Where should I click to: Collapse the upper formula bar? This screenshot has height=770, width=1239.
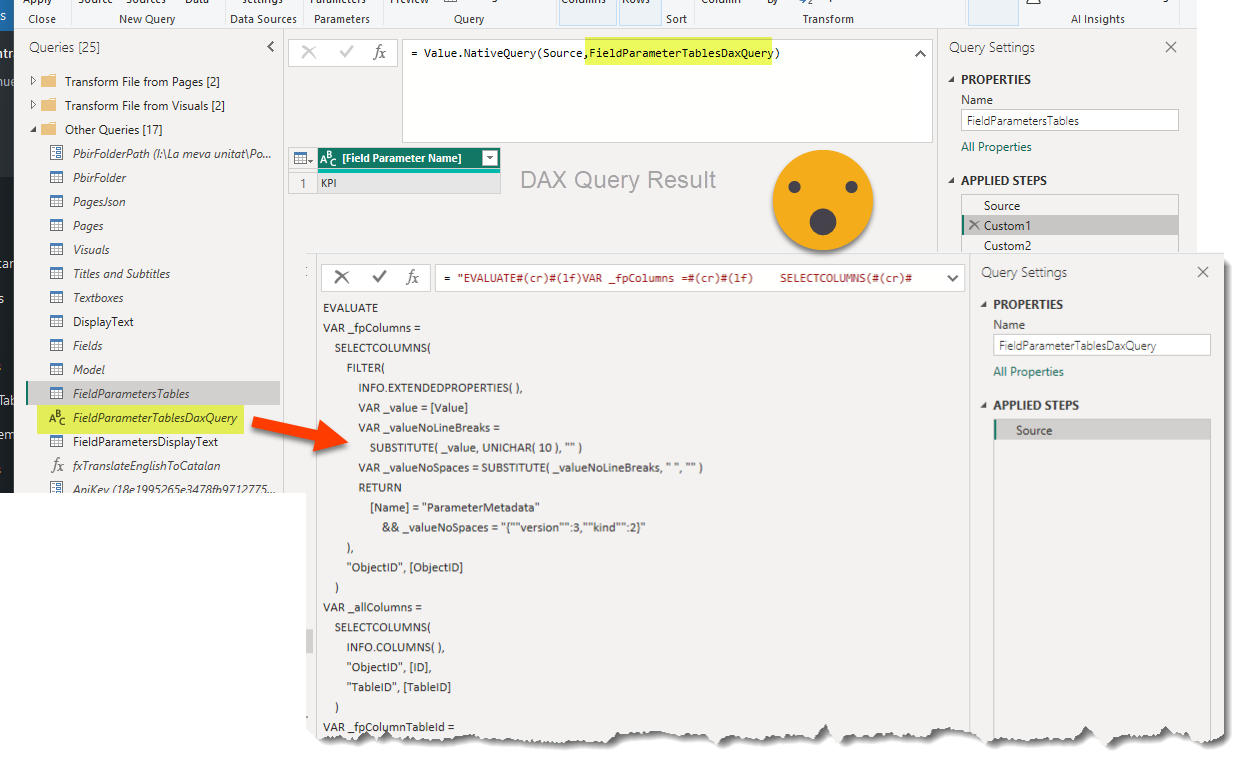coord(920,54)
